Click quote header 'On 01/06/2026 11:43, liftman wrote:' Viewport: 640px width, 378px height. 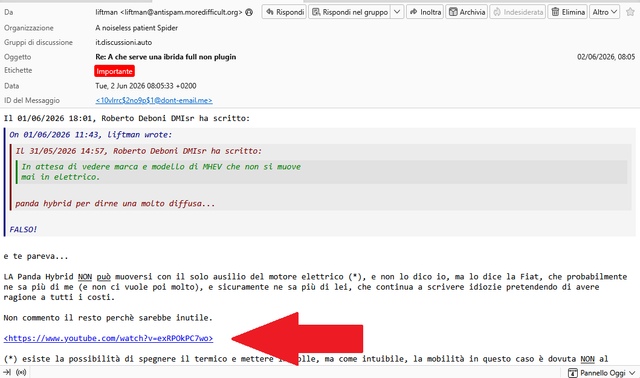pyautogui.click(x=91, y=135)
